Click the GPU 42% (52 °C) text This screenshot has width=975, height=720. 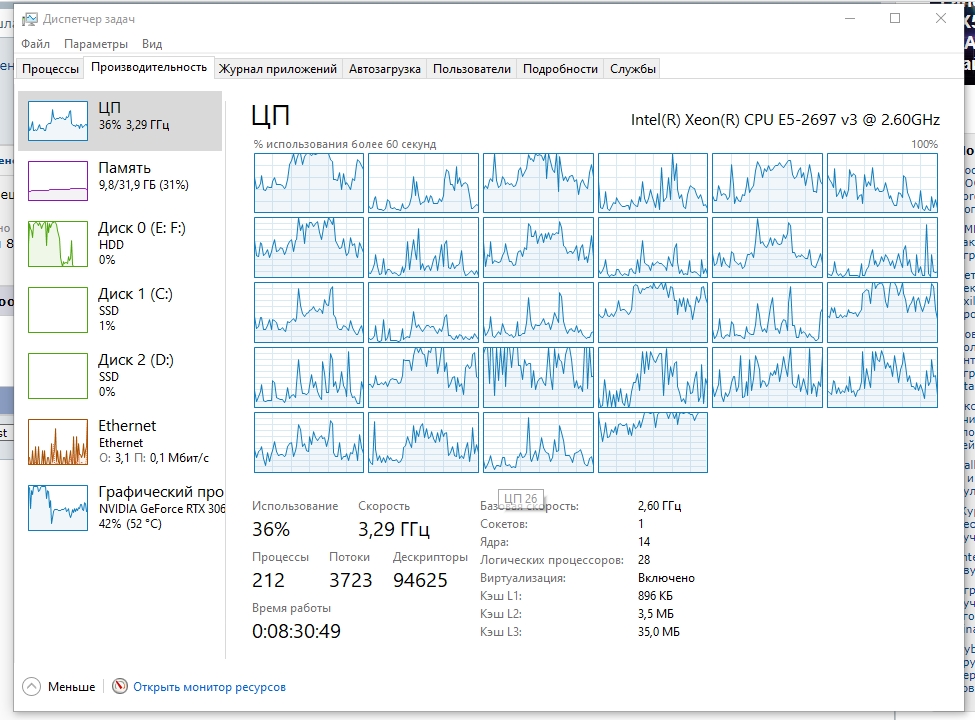click(x=130, y=524)
